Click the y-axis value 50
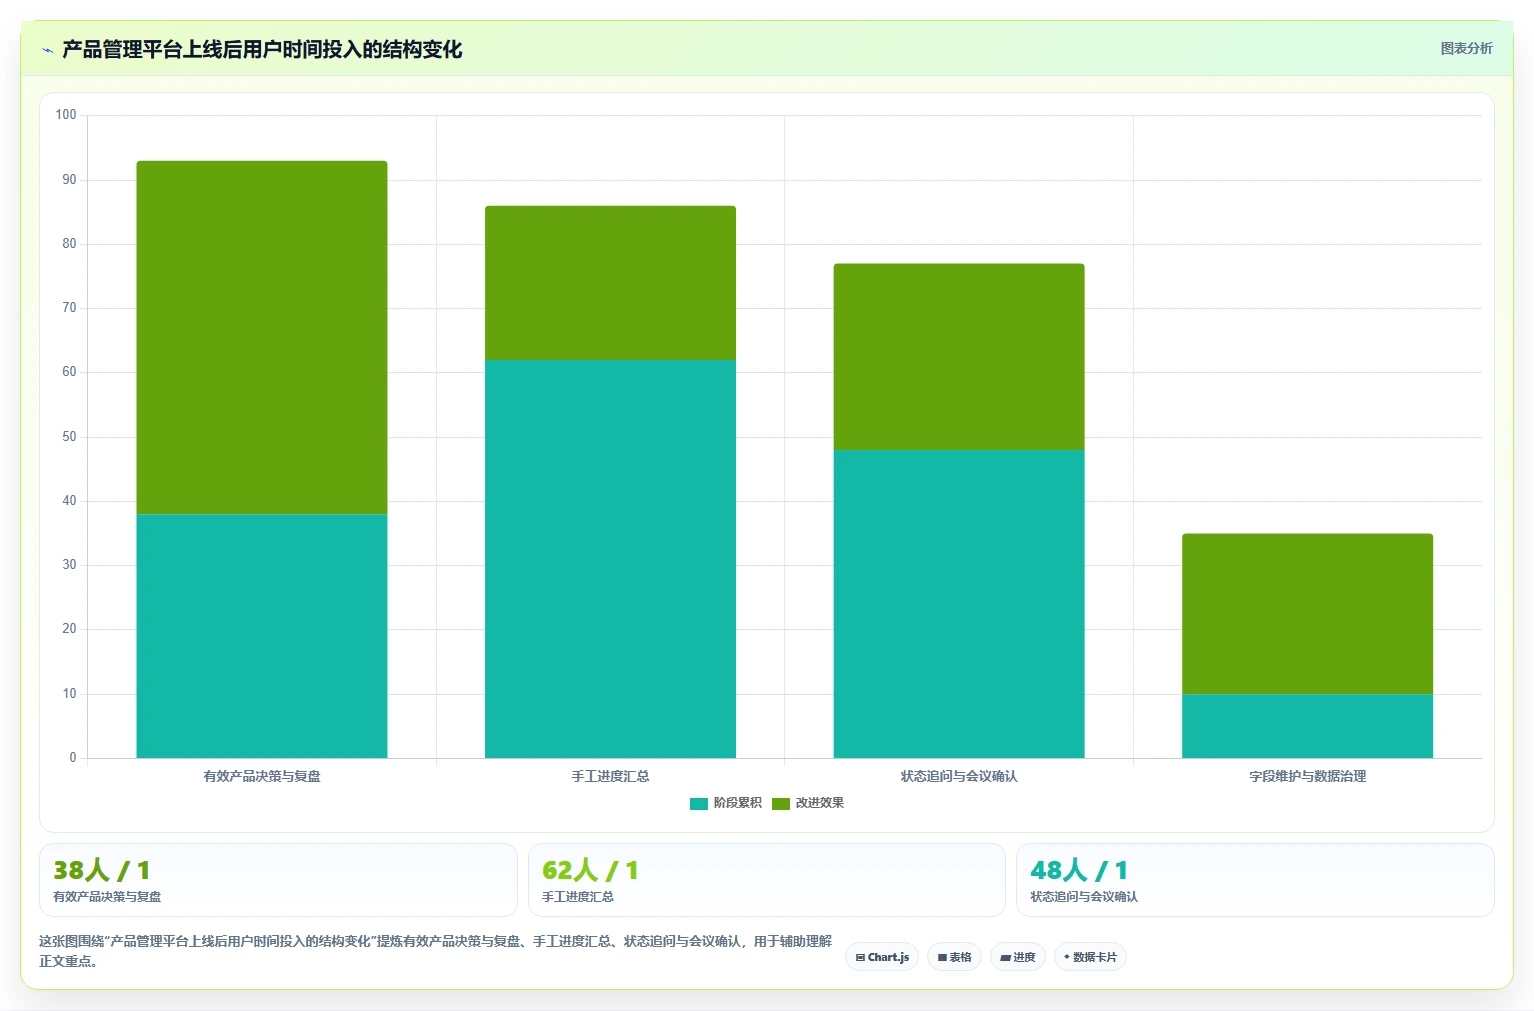Screen dimensions: 1534x1011 point(69,437)
